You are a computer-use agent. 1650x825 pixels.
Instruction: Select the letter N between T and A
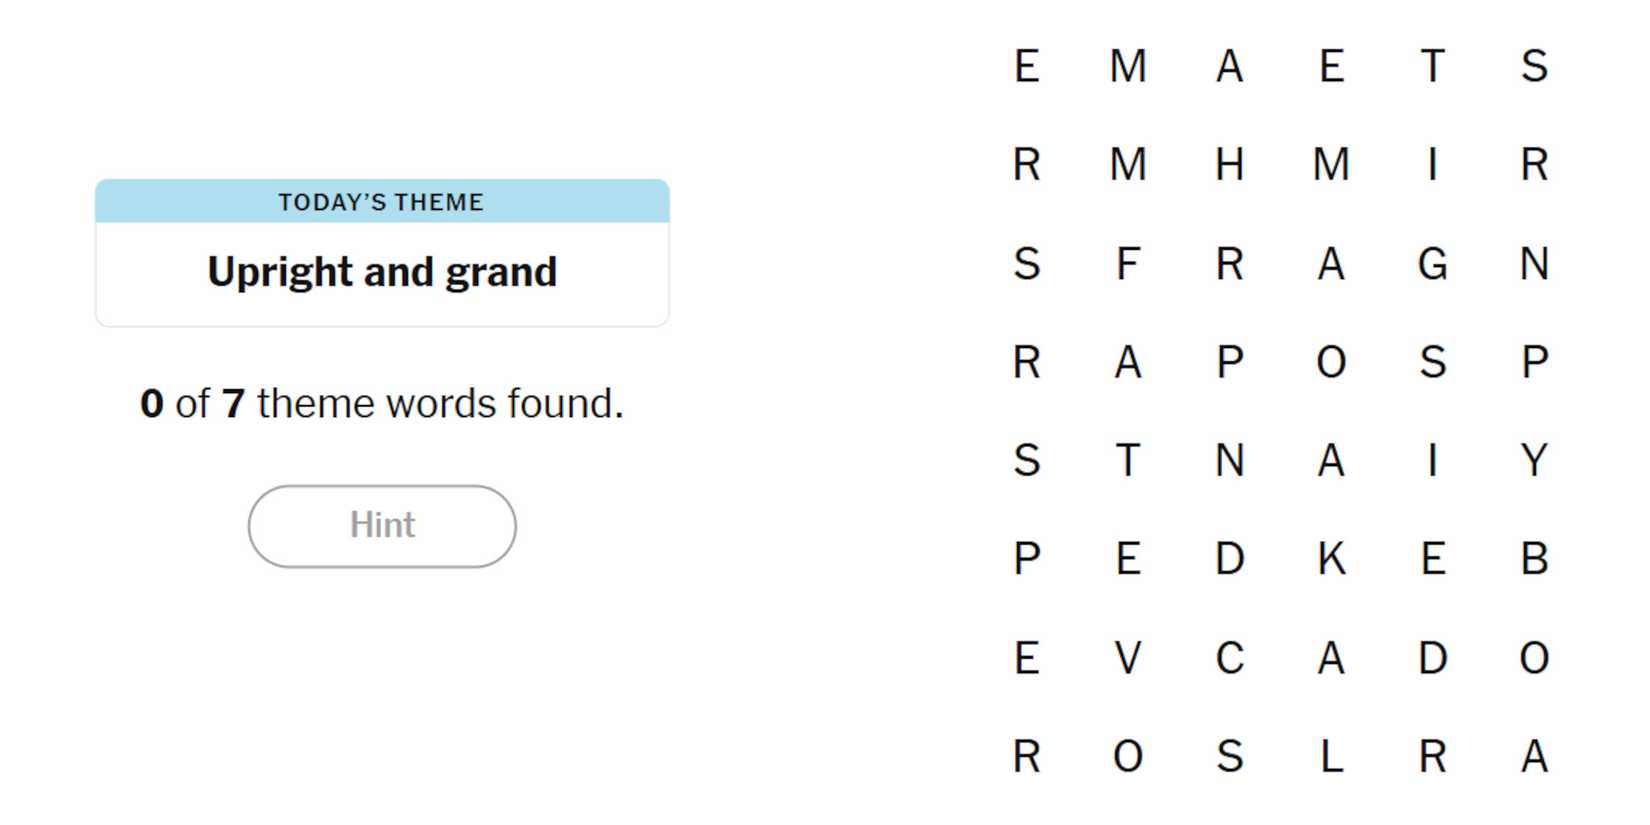1229,461
